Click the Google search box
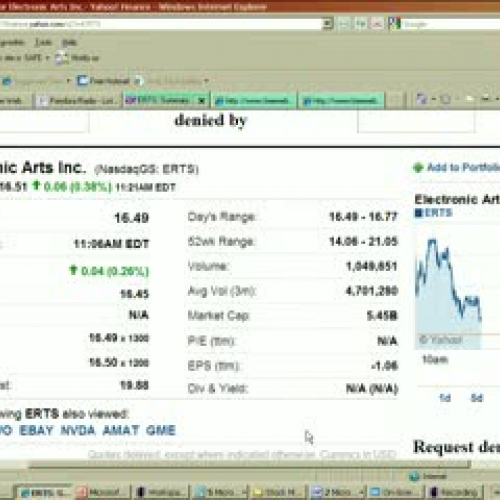 [450, 24]
